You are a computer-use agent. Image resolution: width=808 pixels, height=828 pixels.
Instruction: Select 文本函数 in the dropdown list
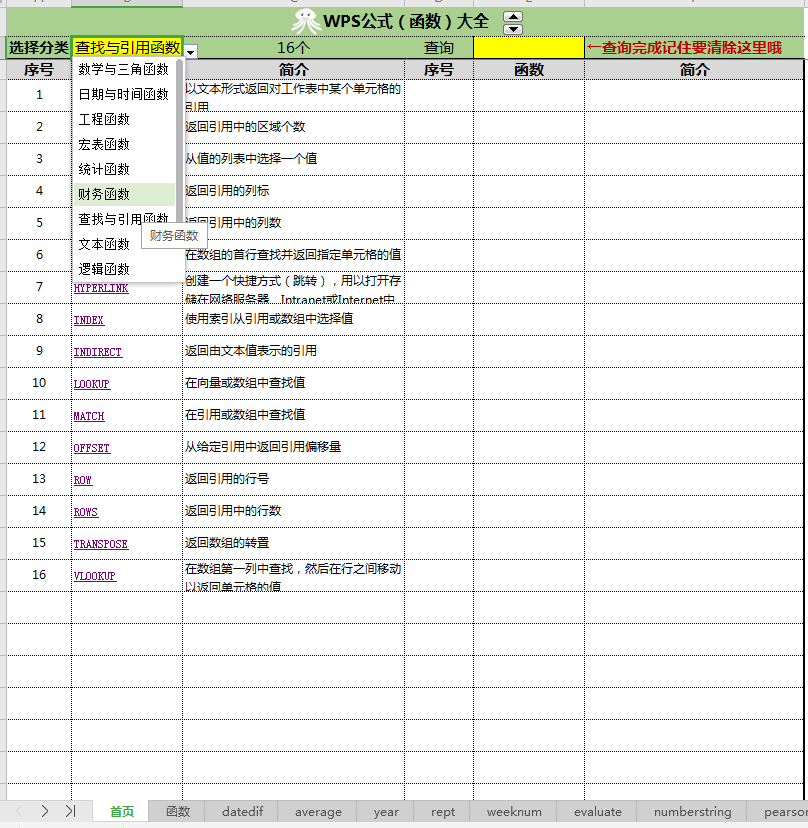pyautogui.click(x=106, y=244)
